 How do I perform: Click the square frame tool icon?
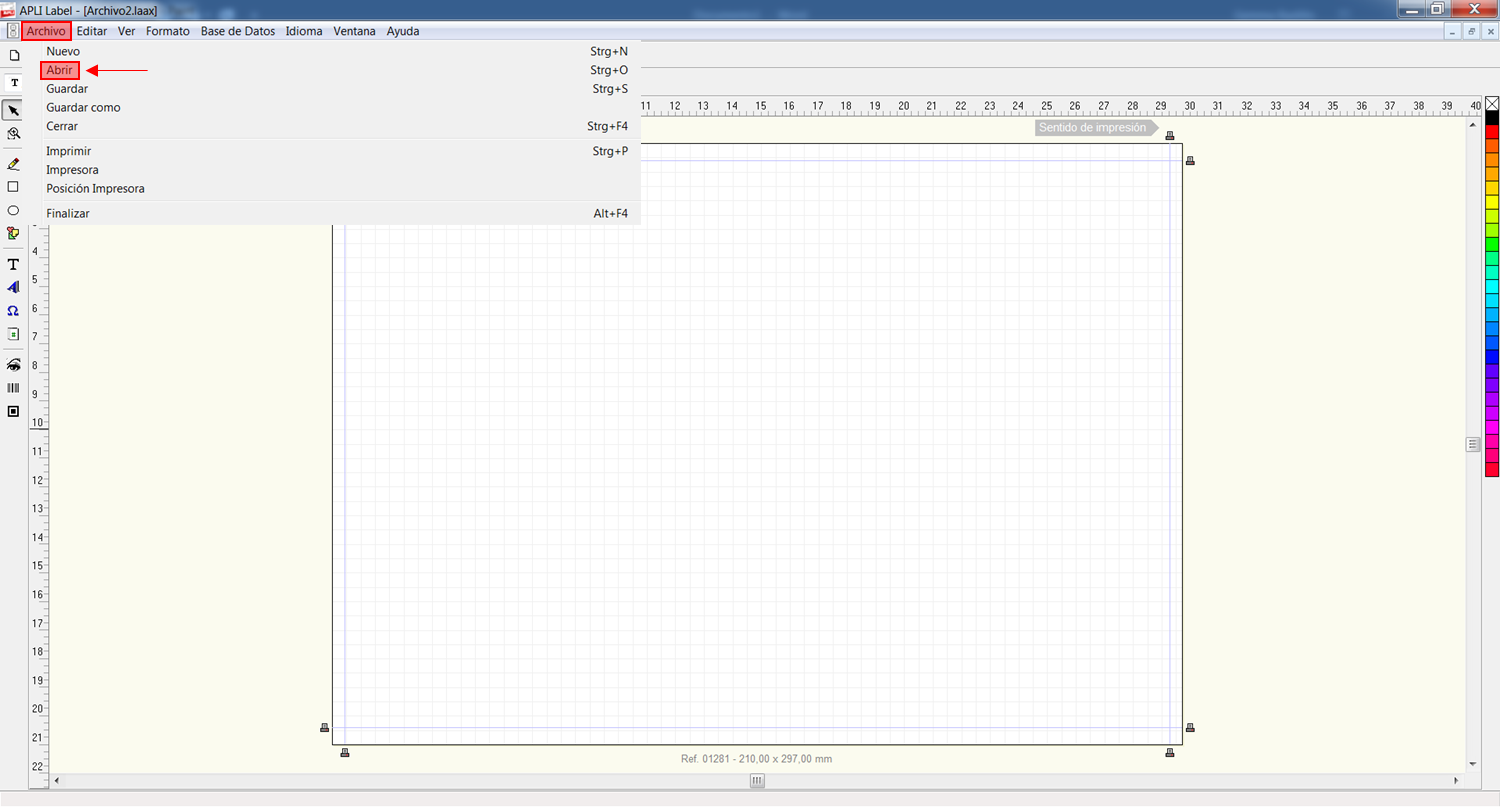[x=14, y=411]
